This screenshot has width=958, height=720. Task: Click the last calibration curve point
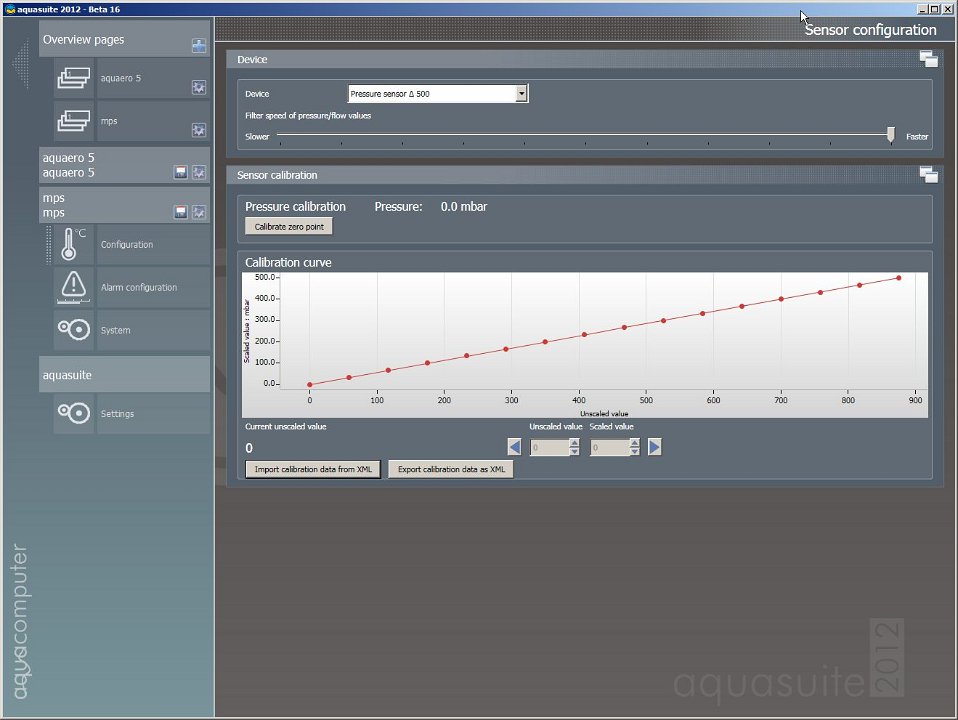(x=899, y=278)
